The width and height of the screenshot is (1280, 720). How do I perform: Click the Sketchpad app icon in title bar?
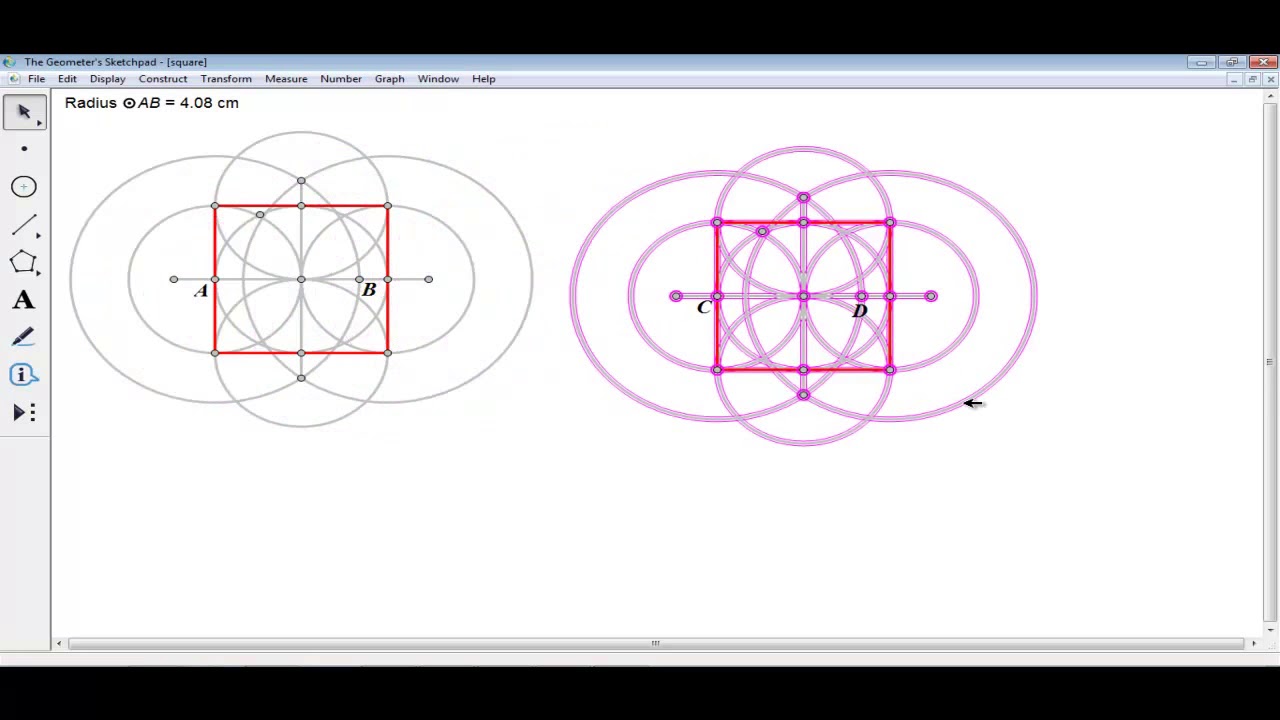pos(10,62)
